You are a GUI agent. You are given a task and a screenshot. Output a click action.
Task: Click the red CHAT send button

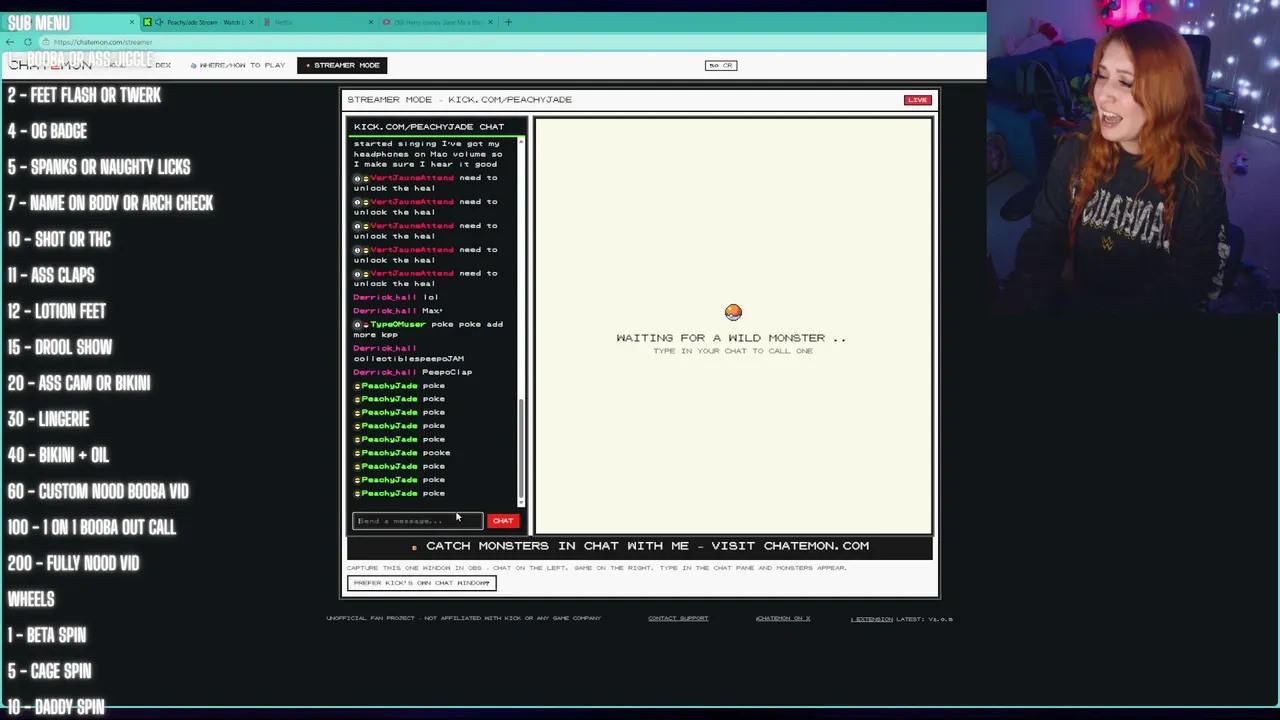click(x=503, y=520)
